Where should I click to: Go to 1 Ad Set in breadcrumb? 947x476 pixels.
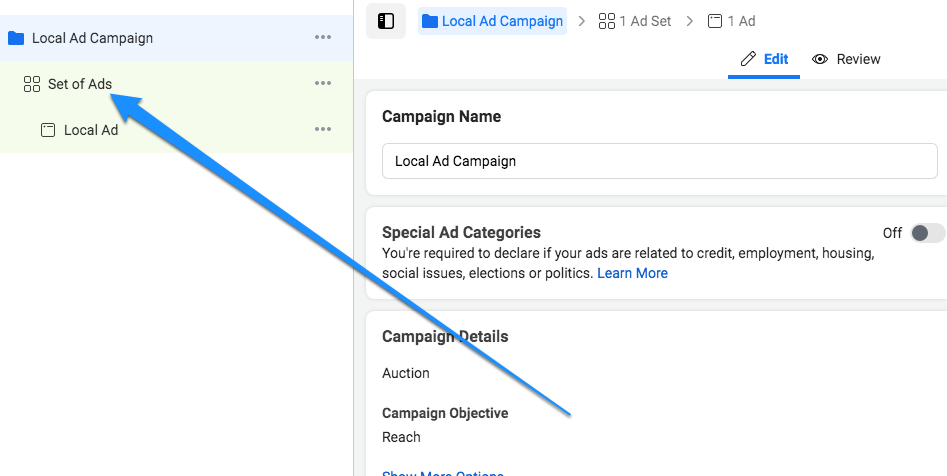click(x=635, y=21)
